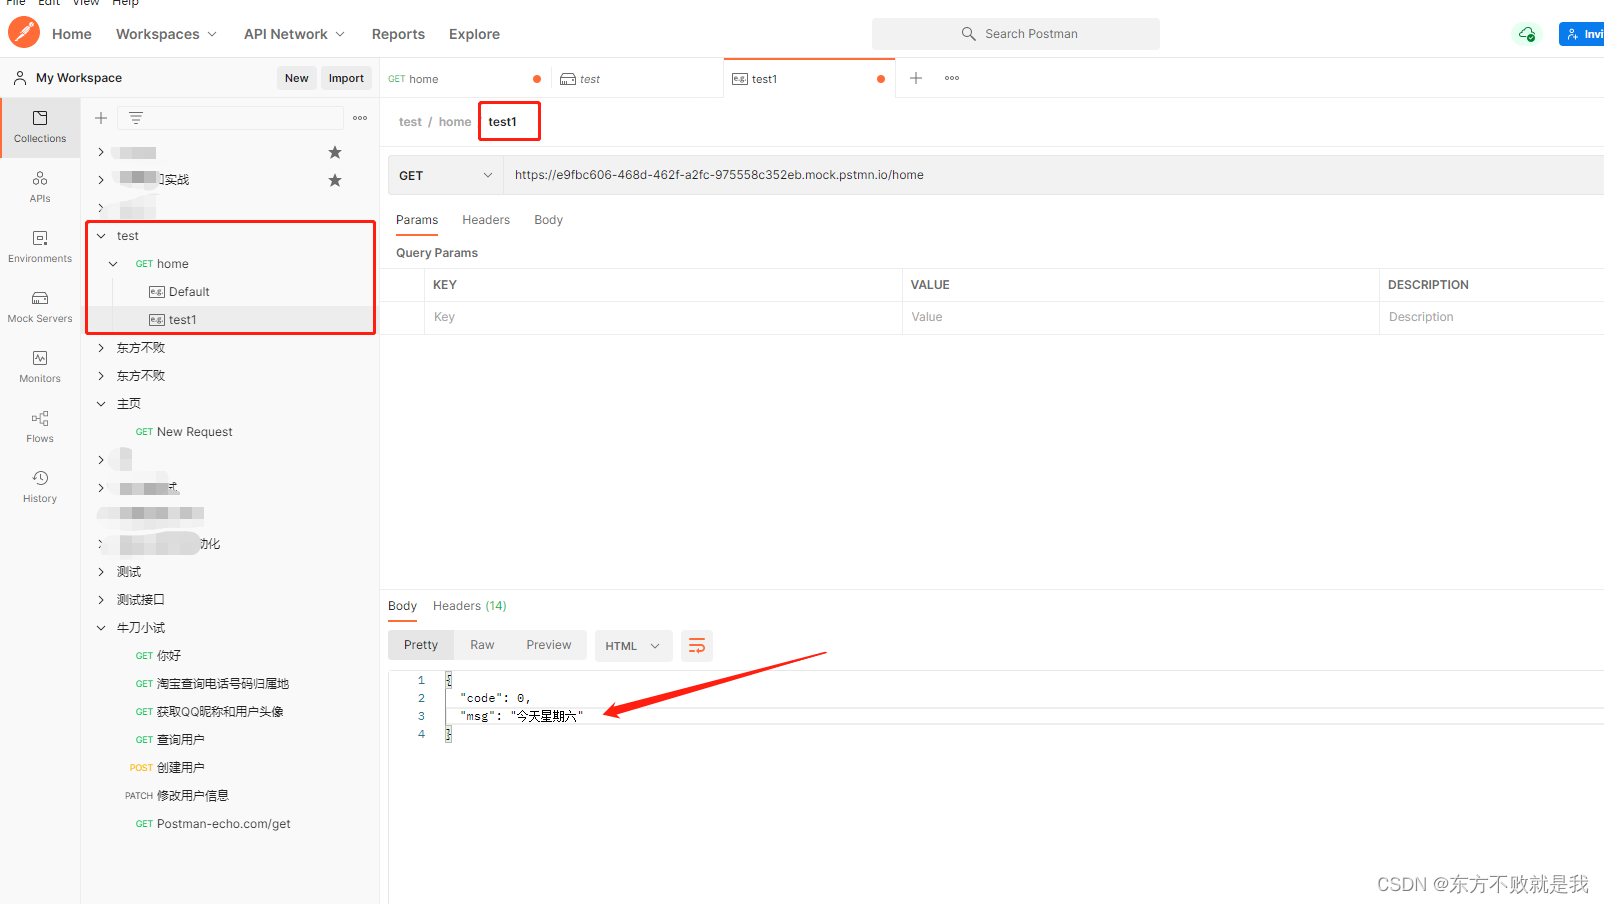Collapse the test collection in sidebar
The image size is (1604, 904).
coord(101,235)
